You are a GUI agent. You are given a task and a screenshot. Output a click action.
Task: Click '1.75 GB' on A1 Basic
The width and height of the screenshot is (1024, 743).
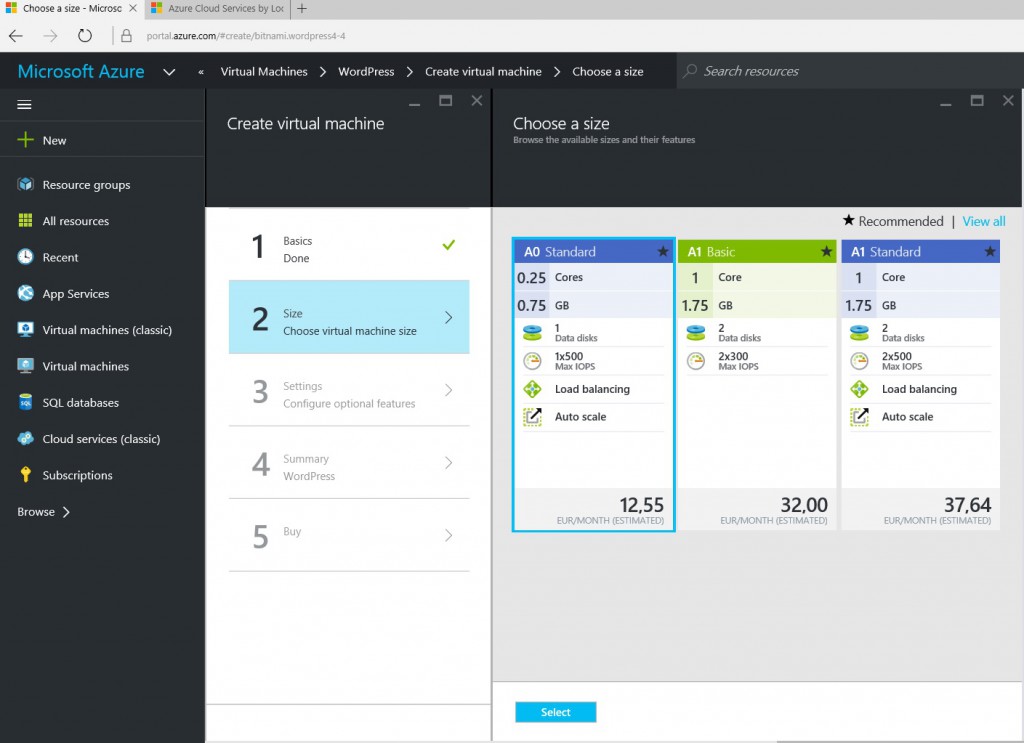click(x=757, y=305)
